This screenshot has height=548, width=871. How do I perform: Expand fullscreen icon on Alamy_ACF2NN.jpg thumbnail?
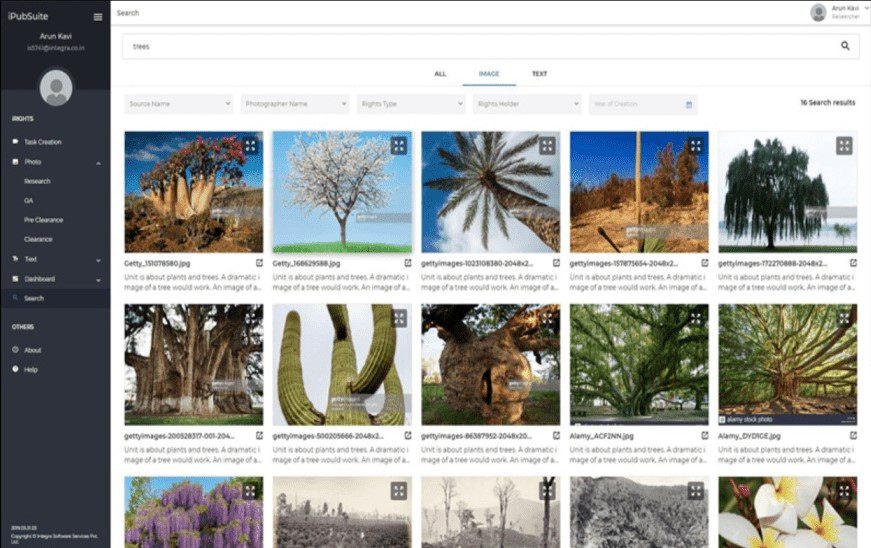(x=695, y=318)
